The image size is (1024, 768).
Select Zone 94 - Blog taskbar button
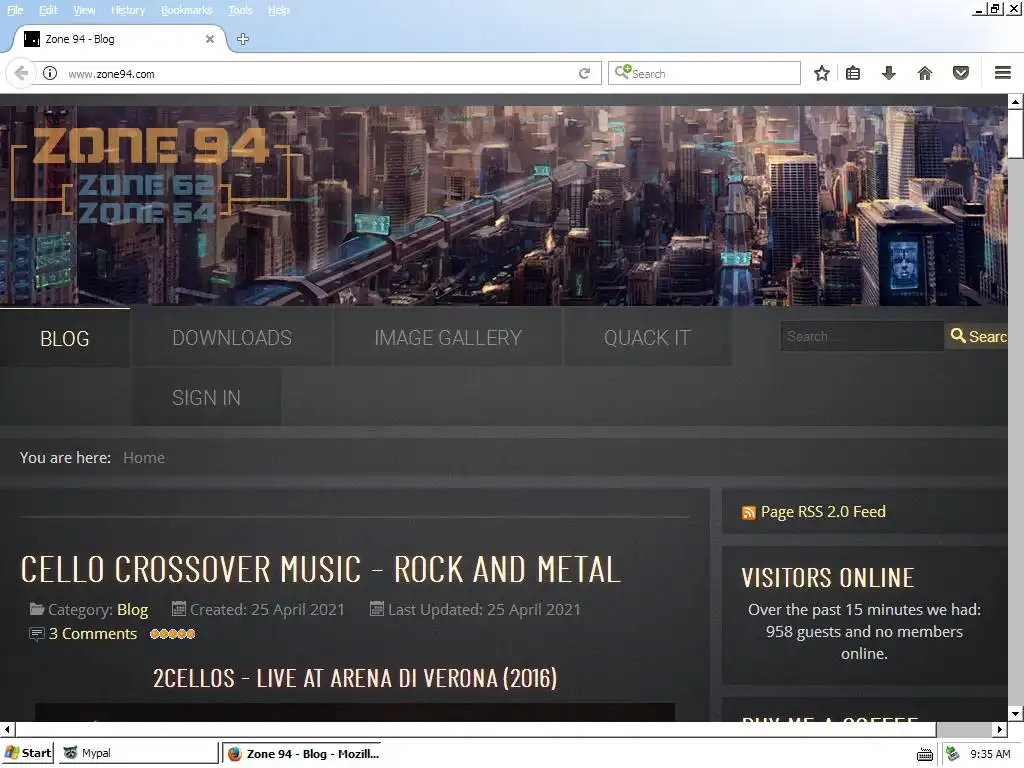[304, 753]
